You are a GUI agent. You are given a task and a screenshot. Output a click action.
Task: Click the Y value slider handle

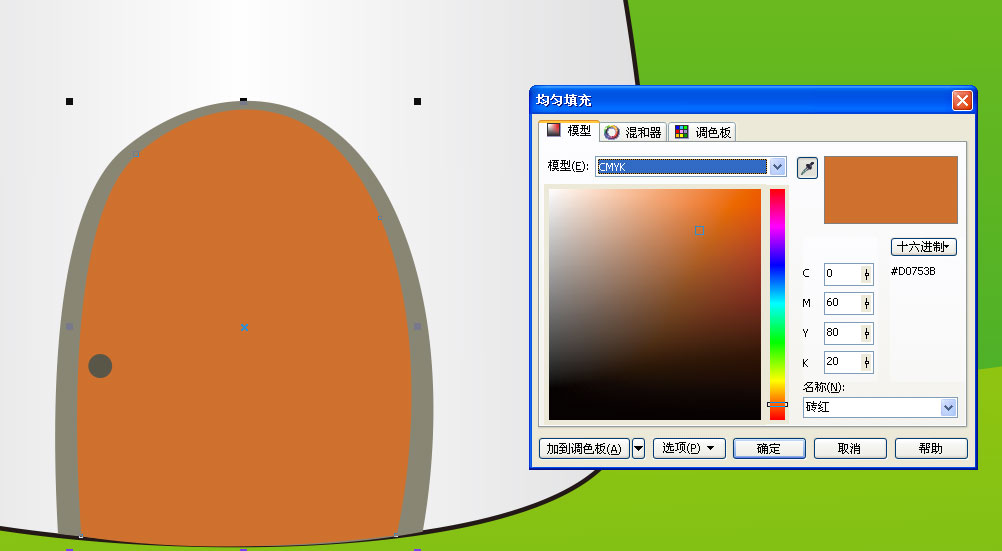(x=867, y=333)
